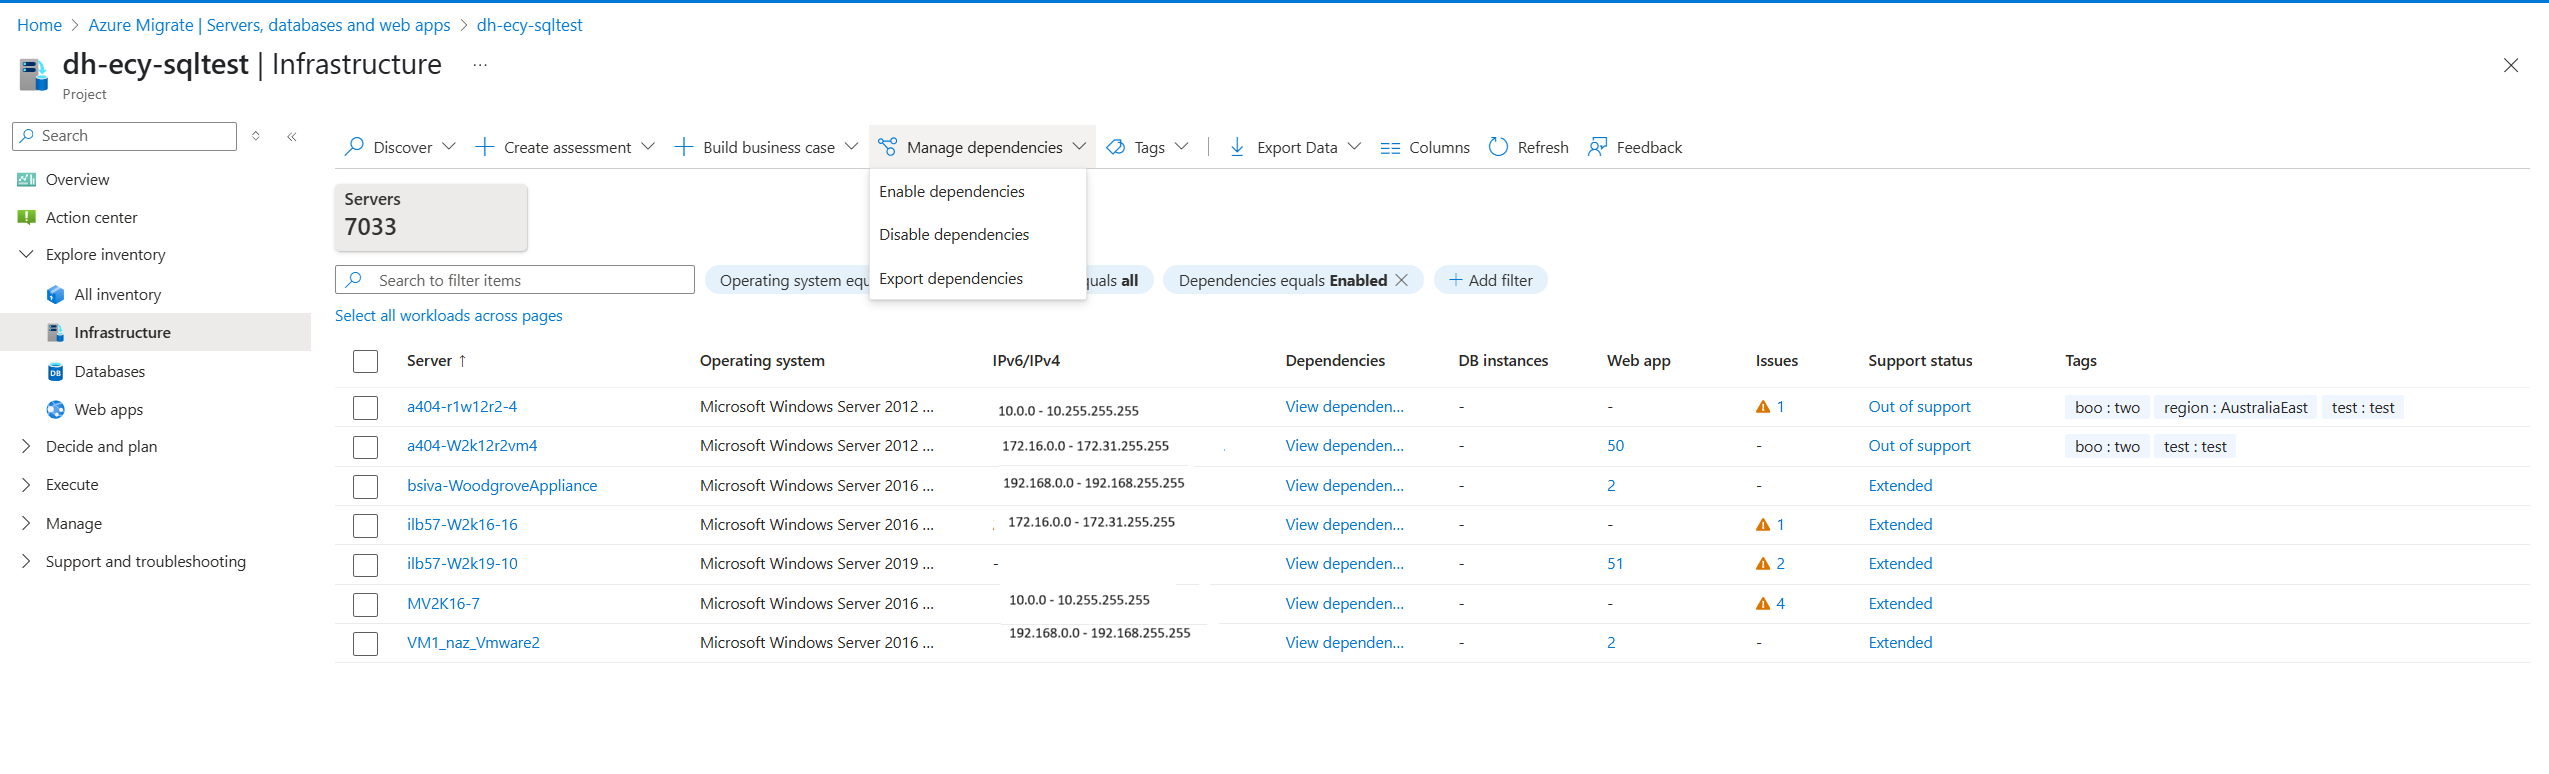This screenshot has width=2549, height=774.
Task: Expand the Decide and plan section
Action: pos(27,447)
